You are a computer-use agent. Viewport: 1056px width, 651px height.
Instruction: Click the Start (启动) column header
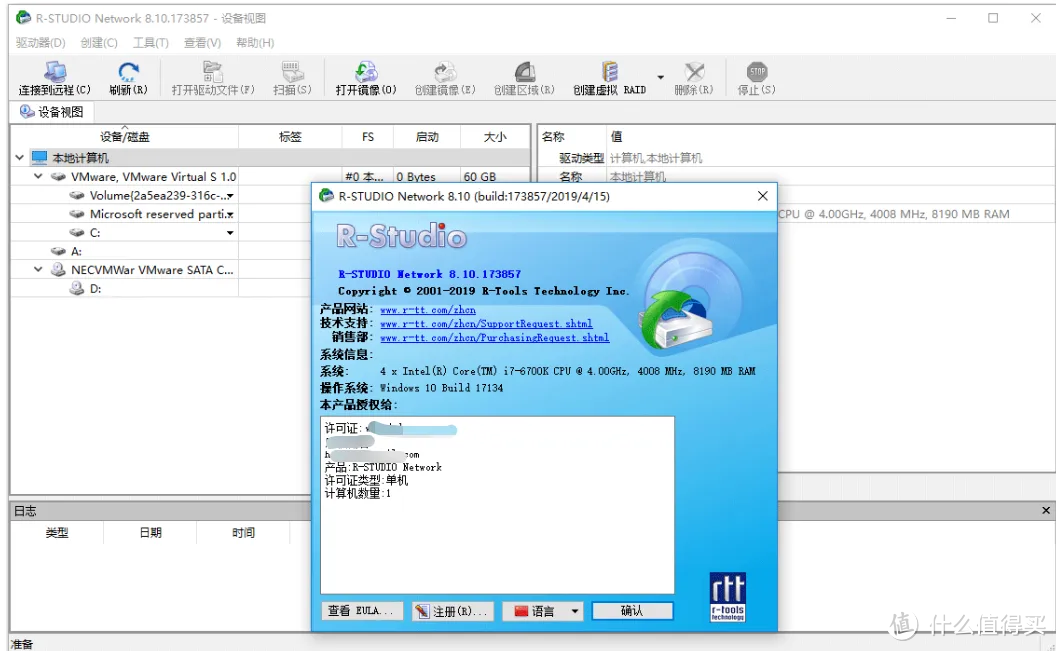tap(427, 137)
